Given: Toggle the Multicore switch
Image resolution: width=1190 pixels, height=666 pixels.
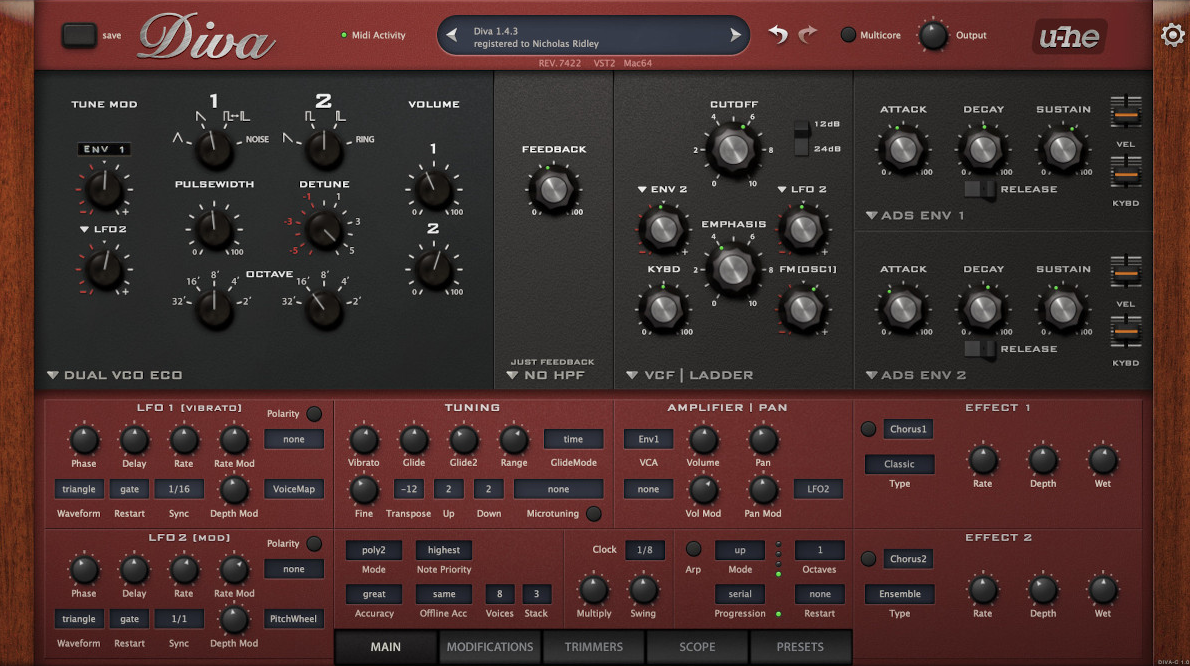Looking at the screenshot, I should coord(848,35).
